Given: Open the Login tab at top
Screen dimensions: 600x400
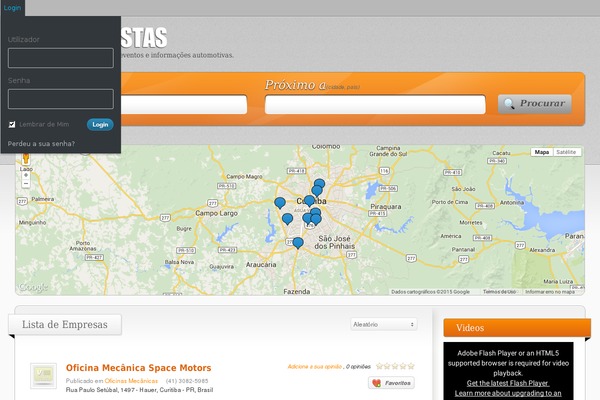Looking at the screenshot, I should coord(12,7).
